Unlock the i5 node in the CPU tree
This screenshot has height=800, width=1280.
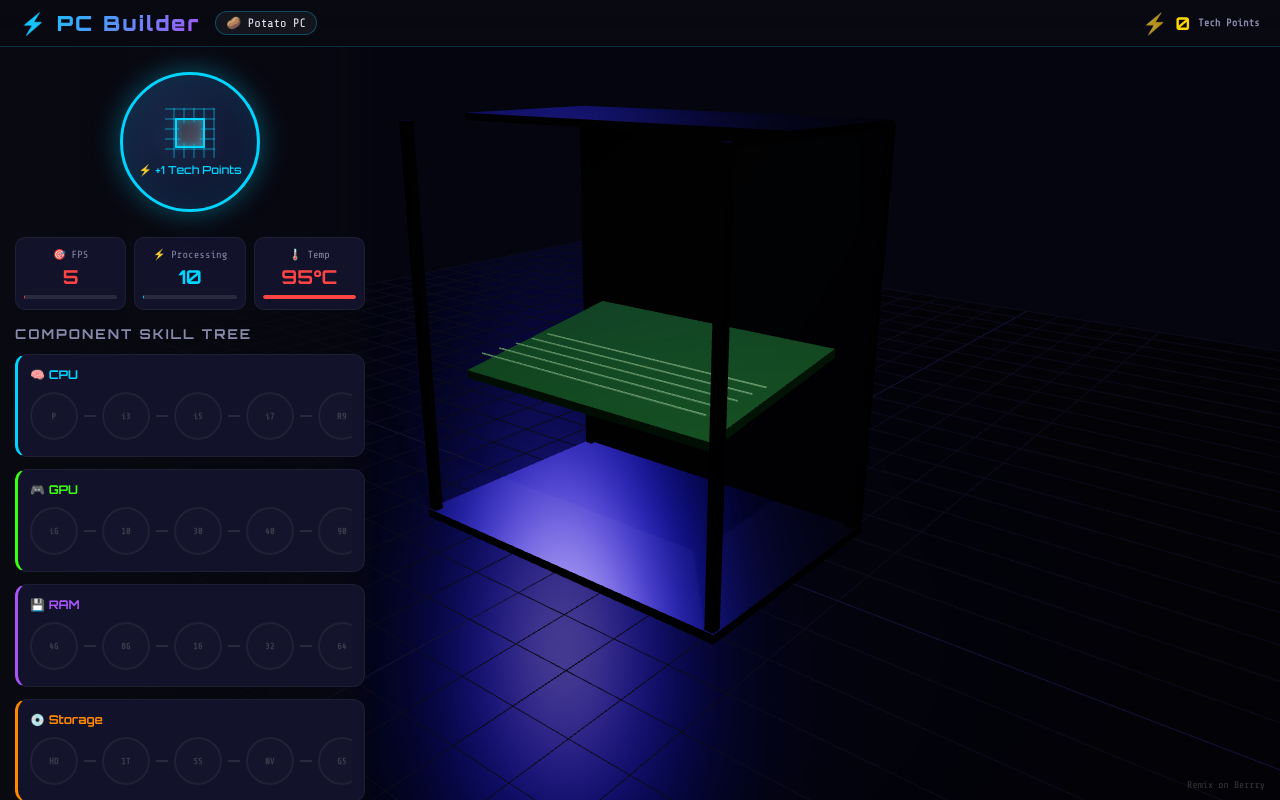click(198, 415)
